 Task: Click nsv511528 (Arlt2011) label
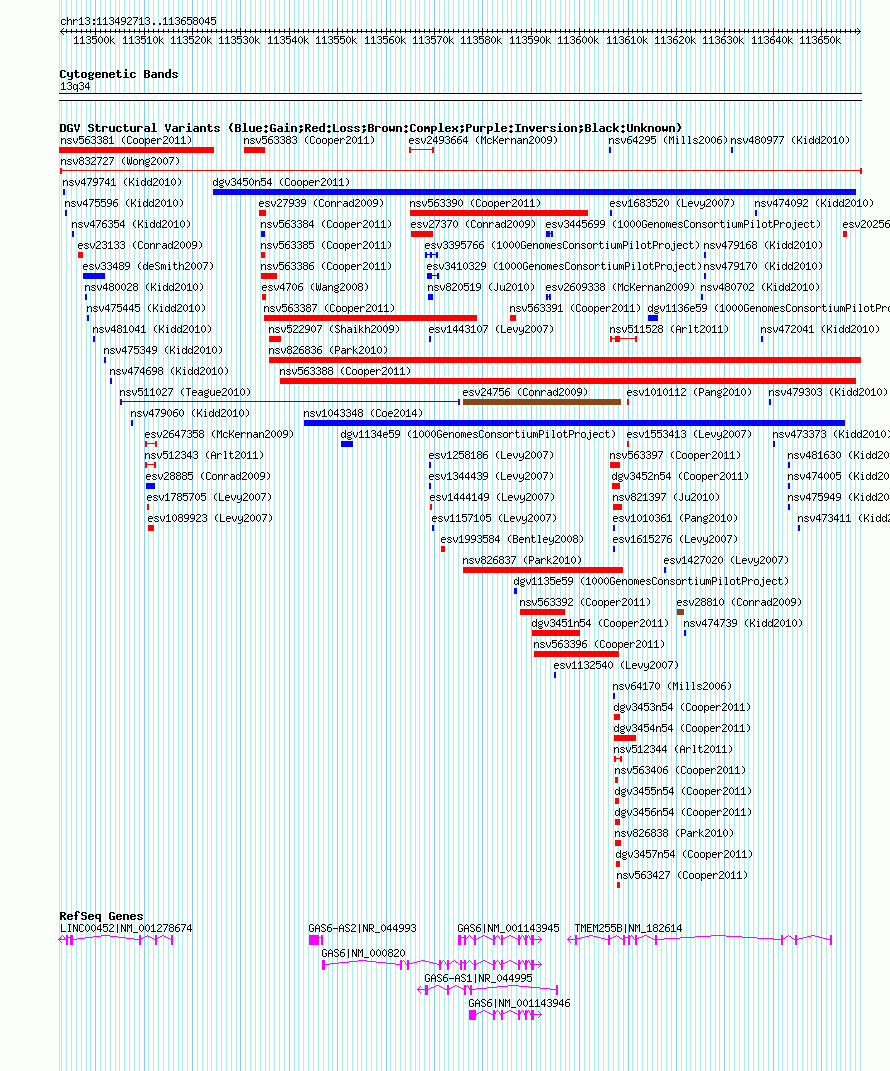(669, 330)
